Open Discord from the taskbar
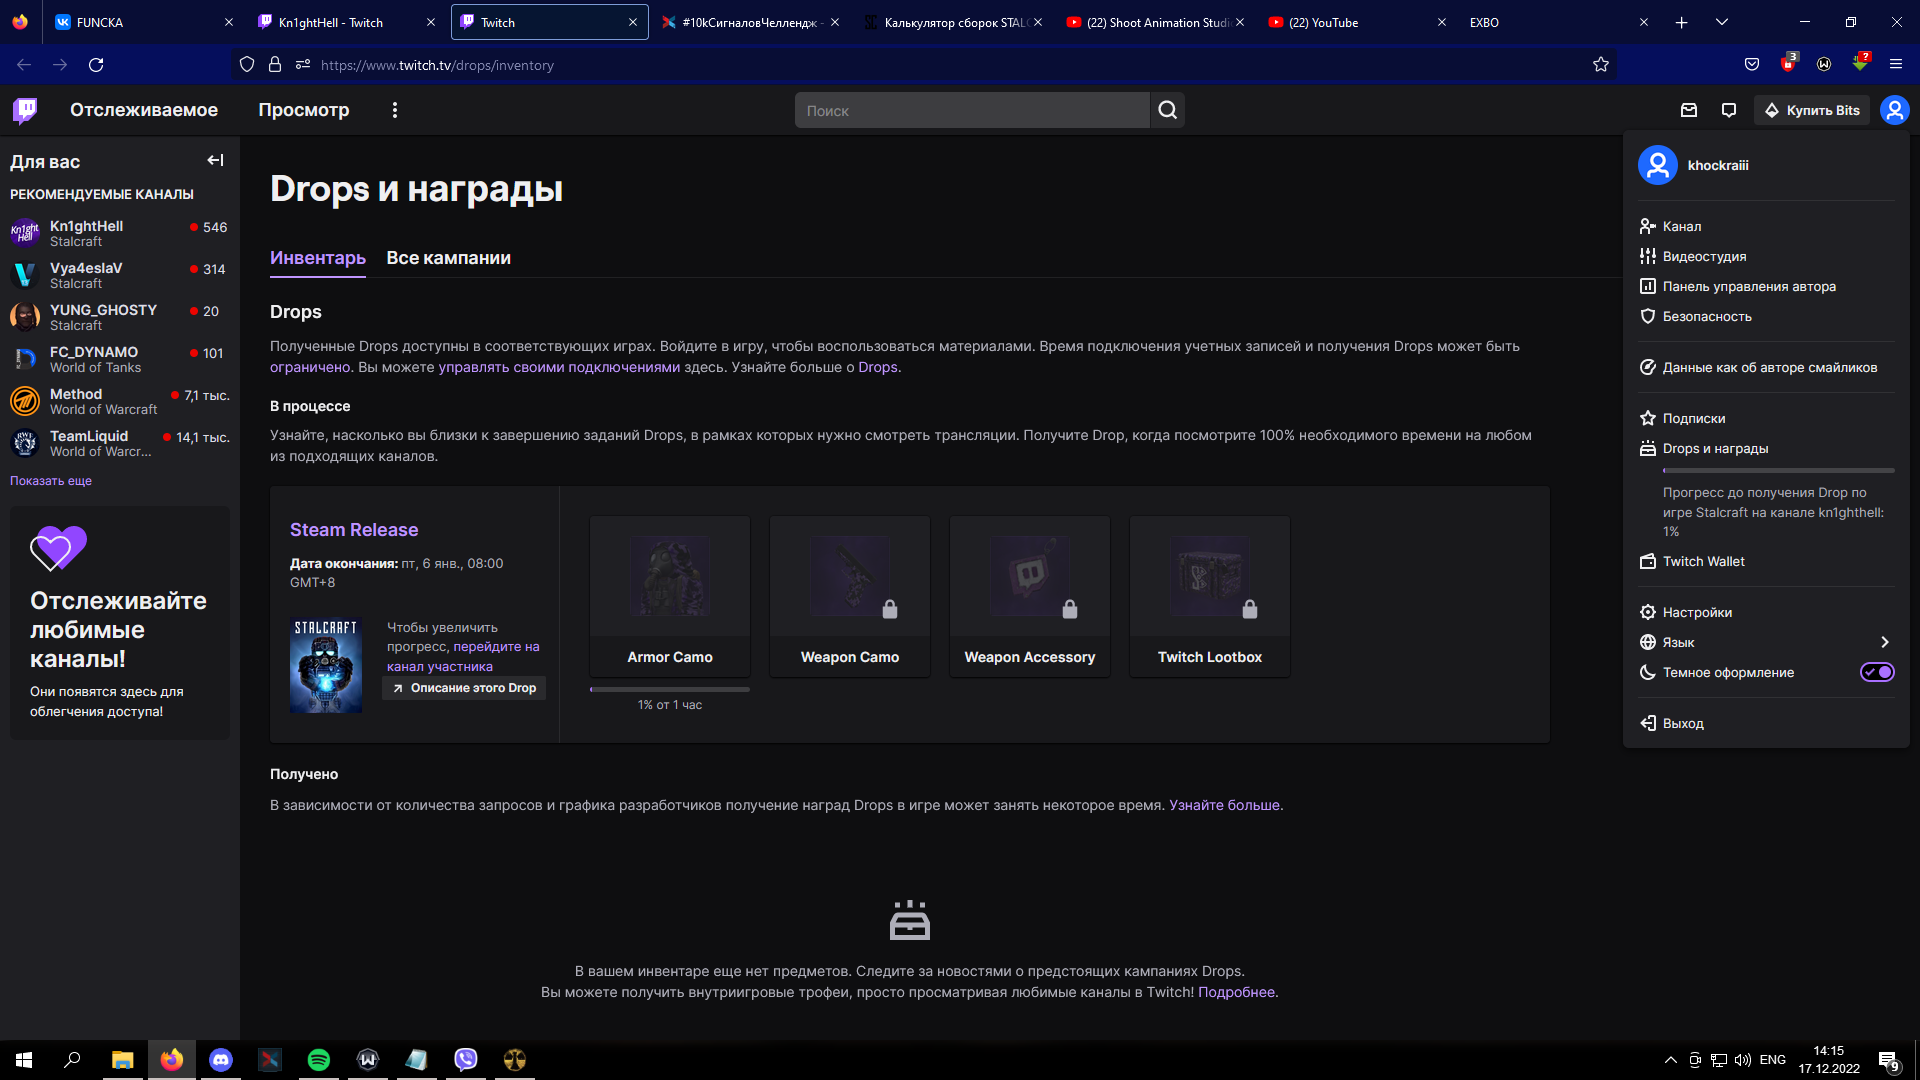The width and height of the screenshot is (1920, 1080). coord(221,1060)
